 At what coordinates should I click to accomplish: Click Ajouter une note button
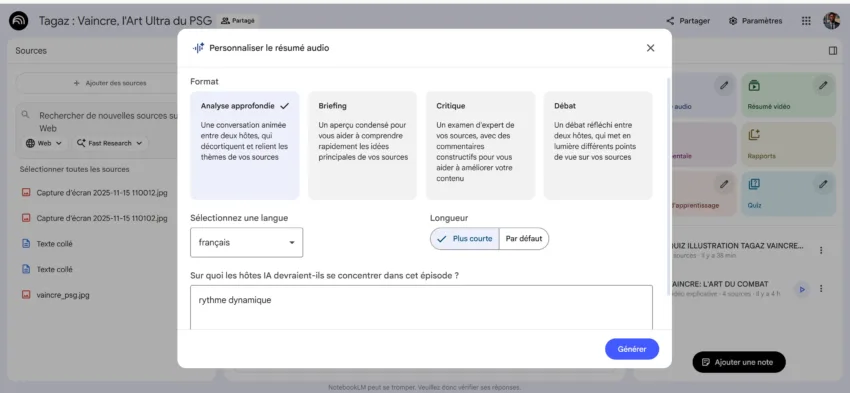click(x=739, y=362)
